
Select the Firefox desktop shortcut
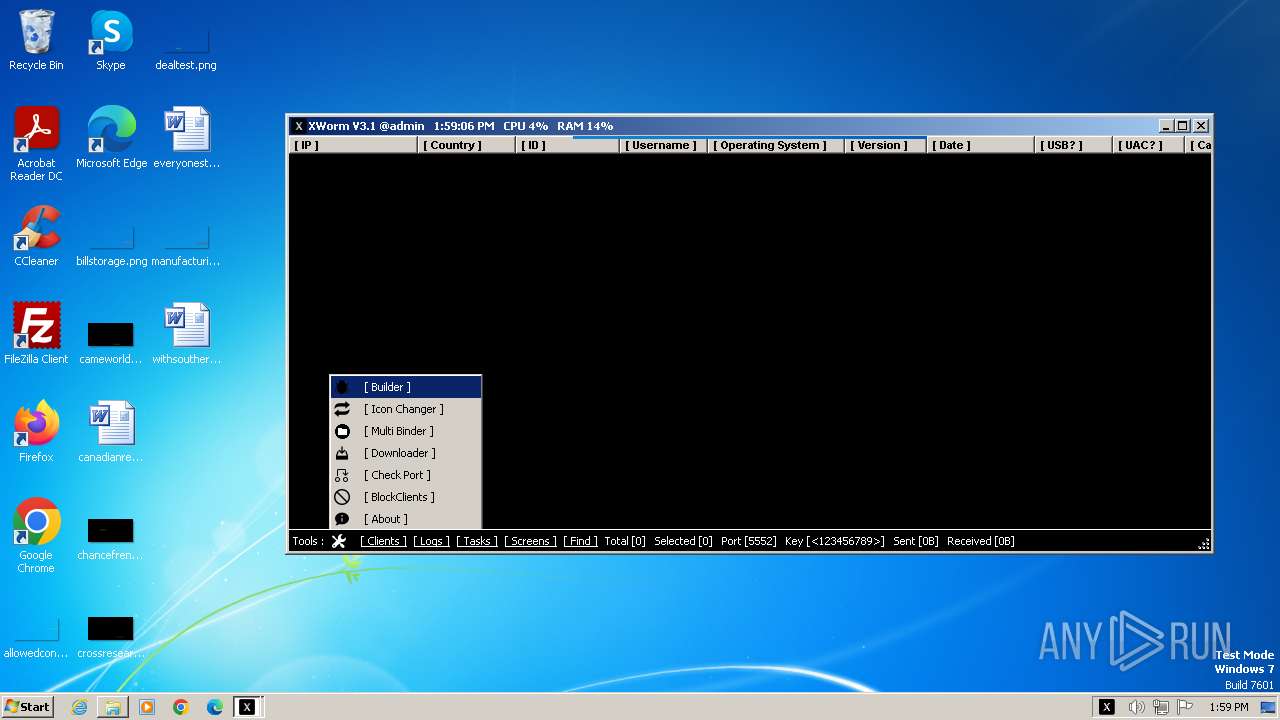[36, 432]
